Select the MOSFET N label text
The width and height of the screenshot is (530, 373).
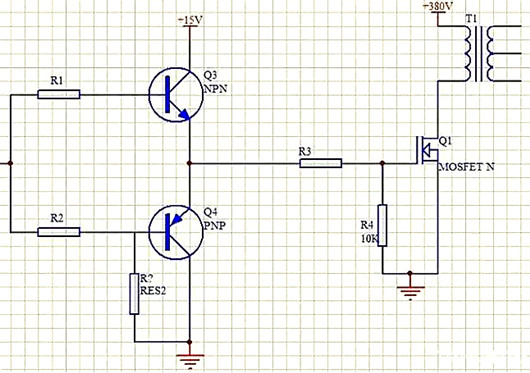click(466, 167)
